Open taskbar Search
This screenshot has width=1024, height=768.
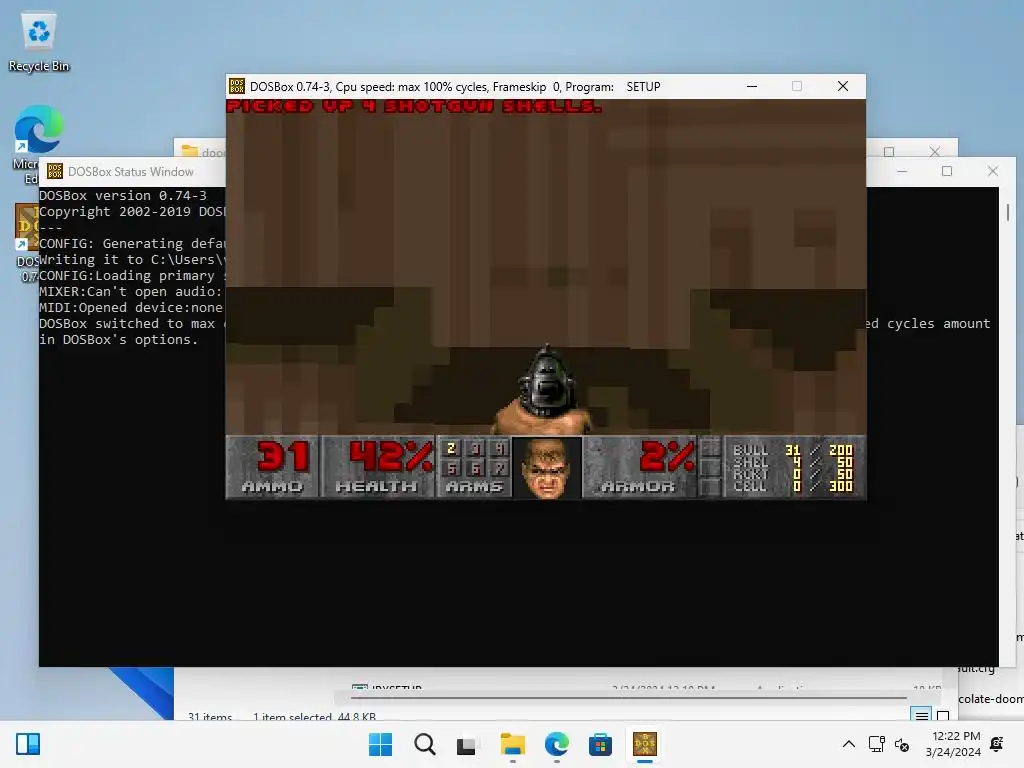pyautogui.click(x=424, y=744)
